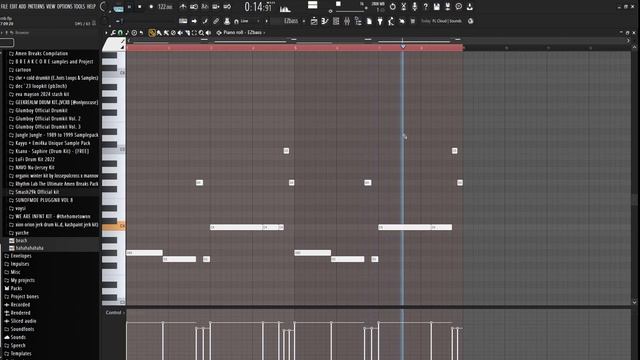Click the transport record button

point(151,7)
